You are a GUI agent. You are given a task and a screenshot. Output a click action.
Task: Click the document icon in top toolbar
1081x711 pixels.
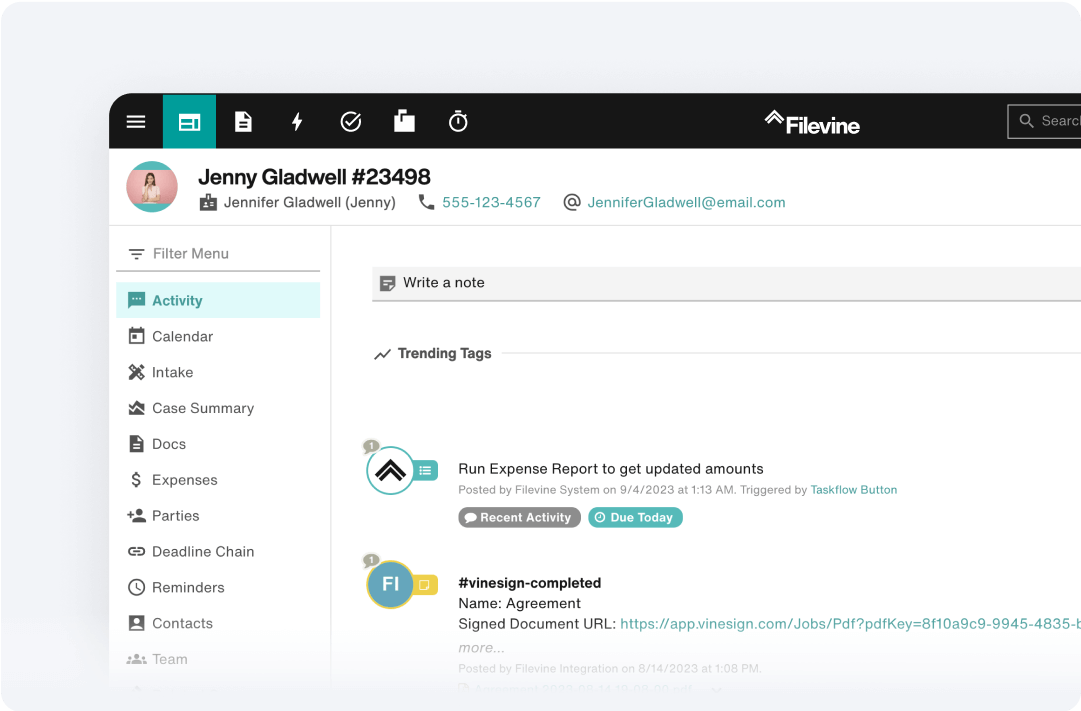243,122
